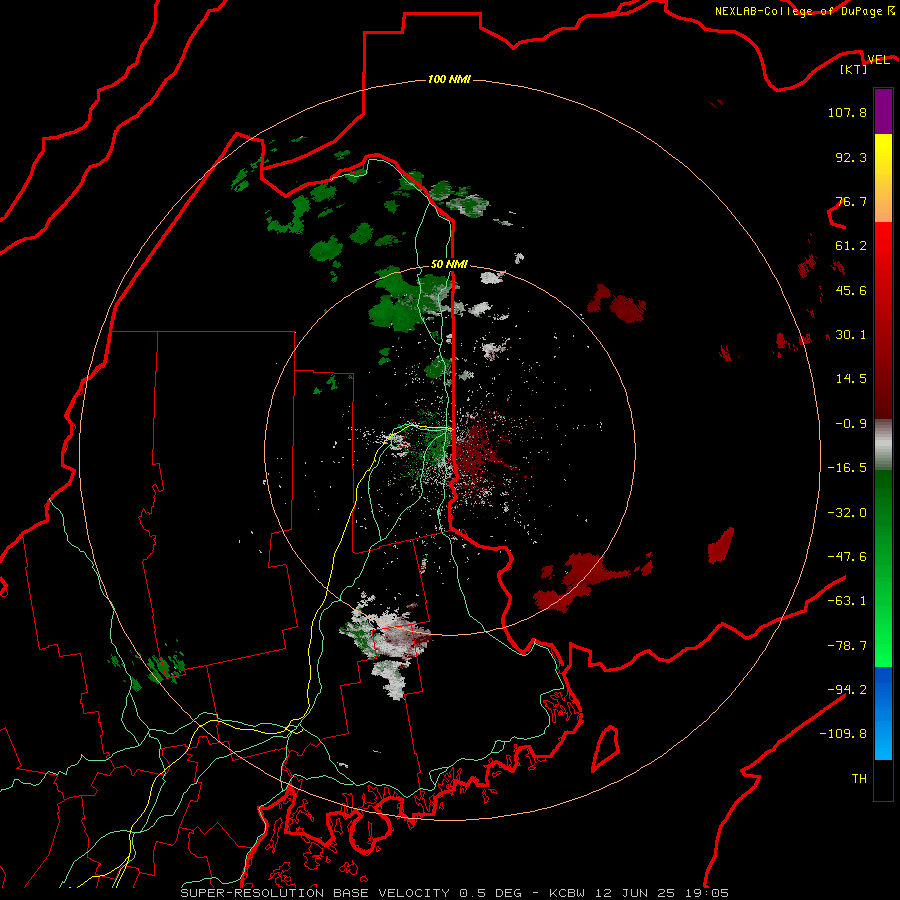Click the -47.6 velocity scale value
This screenshot has height=900, width=900.
coord(847,557)
